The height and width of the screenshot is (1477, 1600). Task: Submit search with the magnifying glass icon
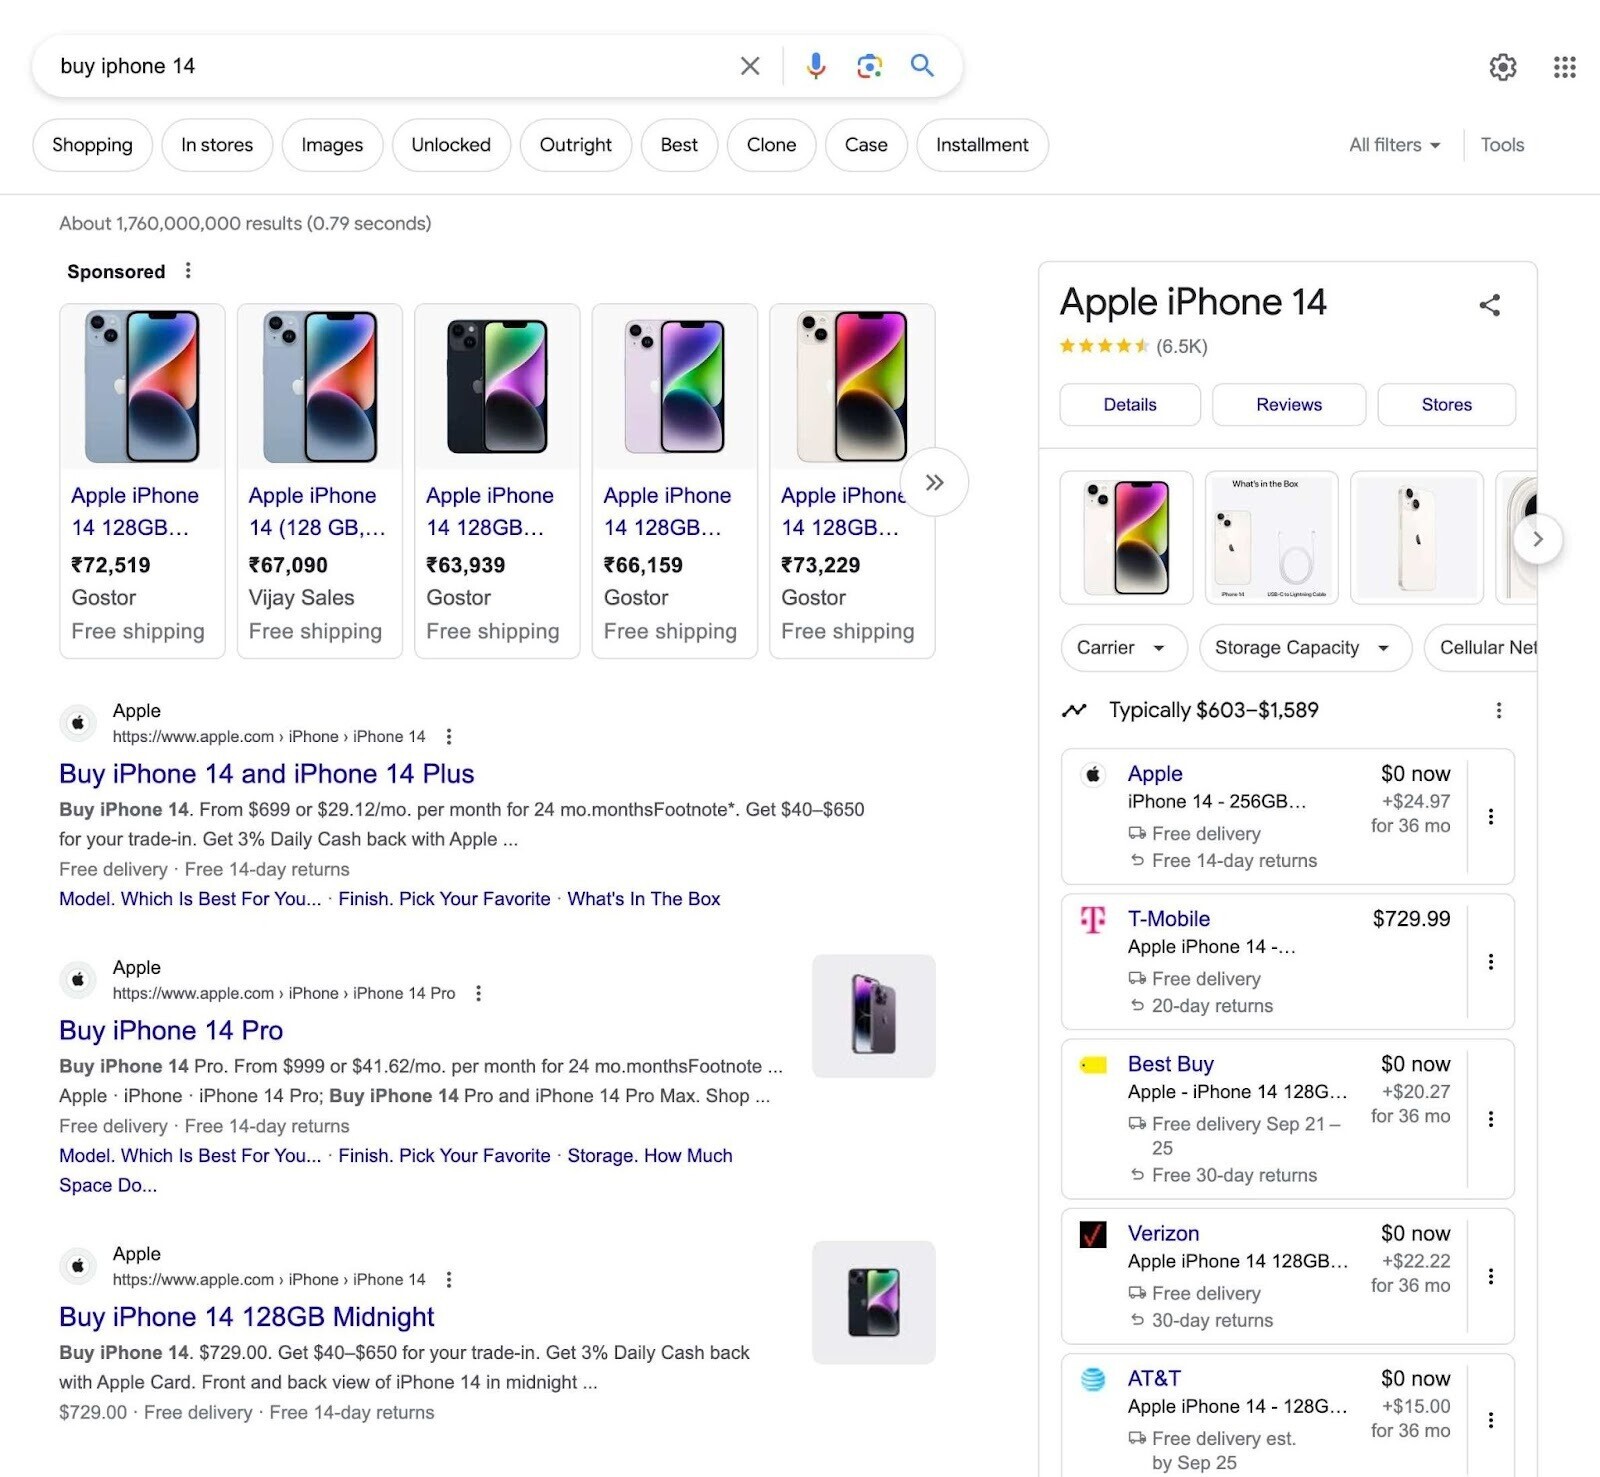922,66
